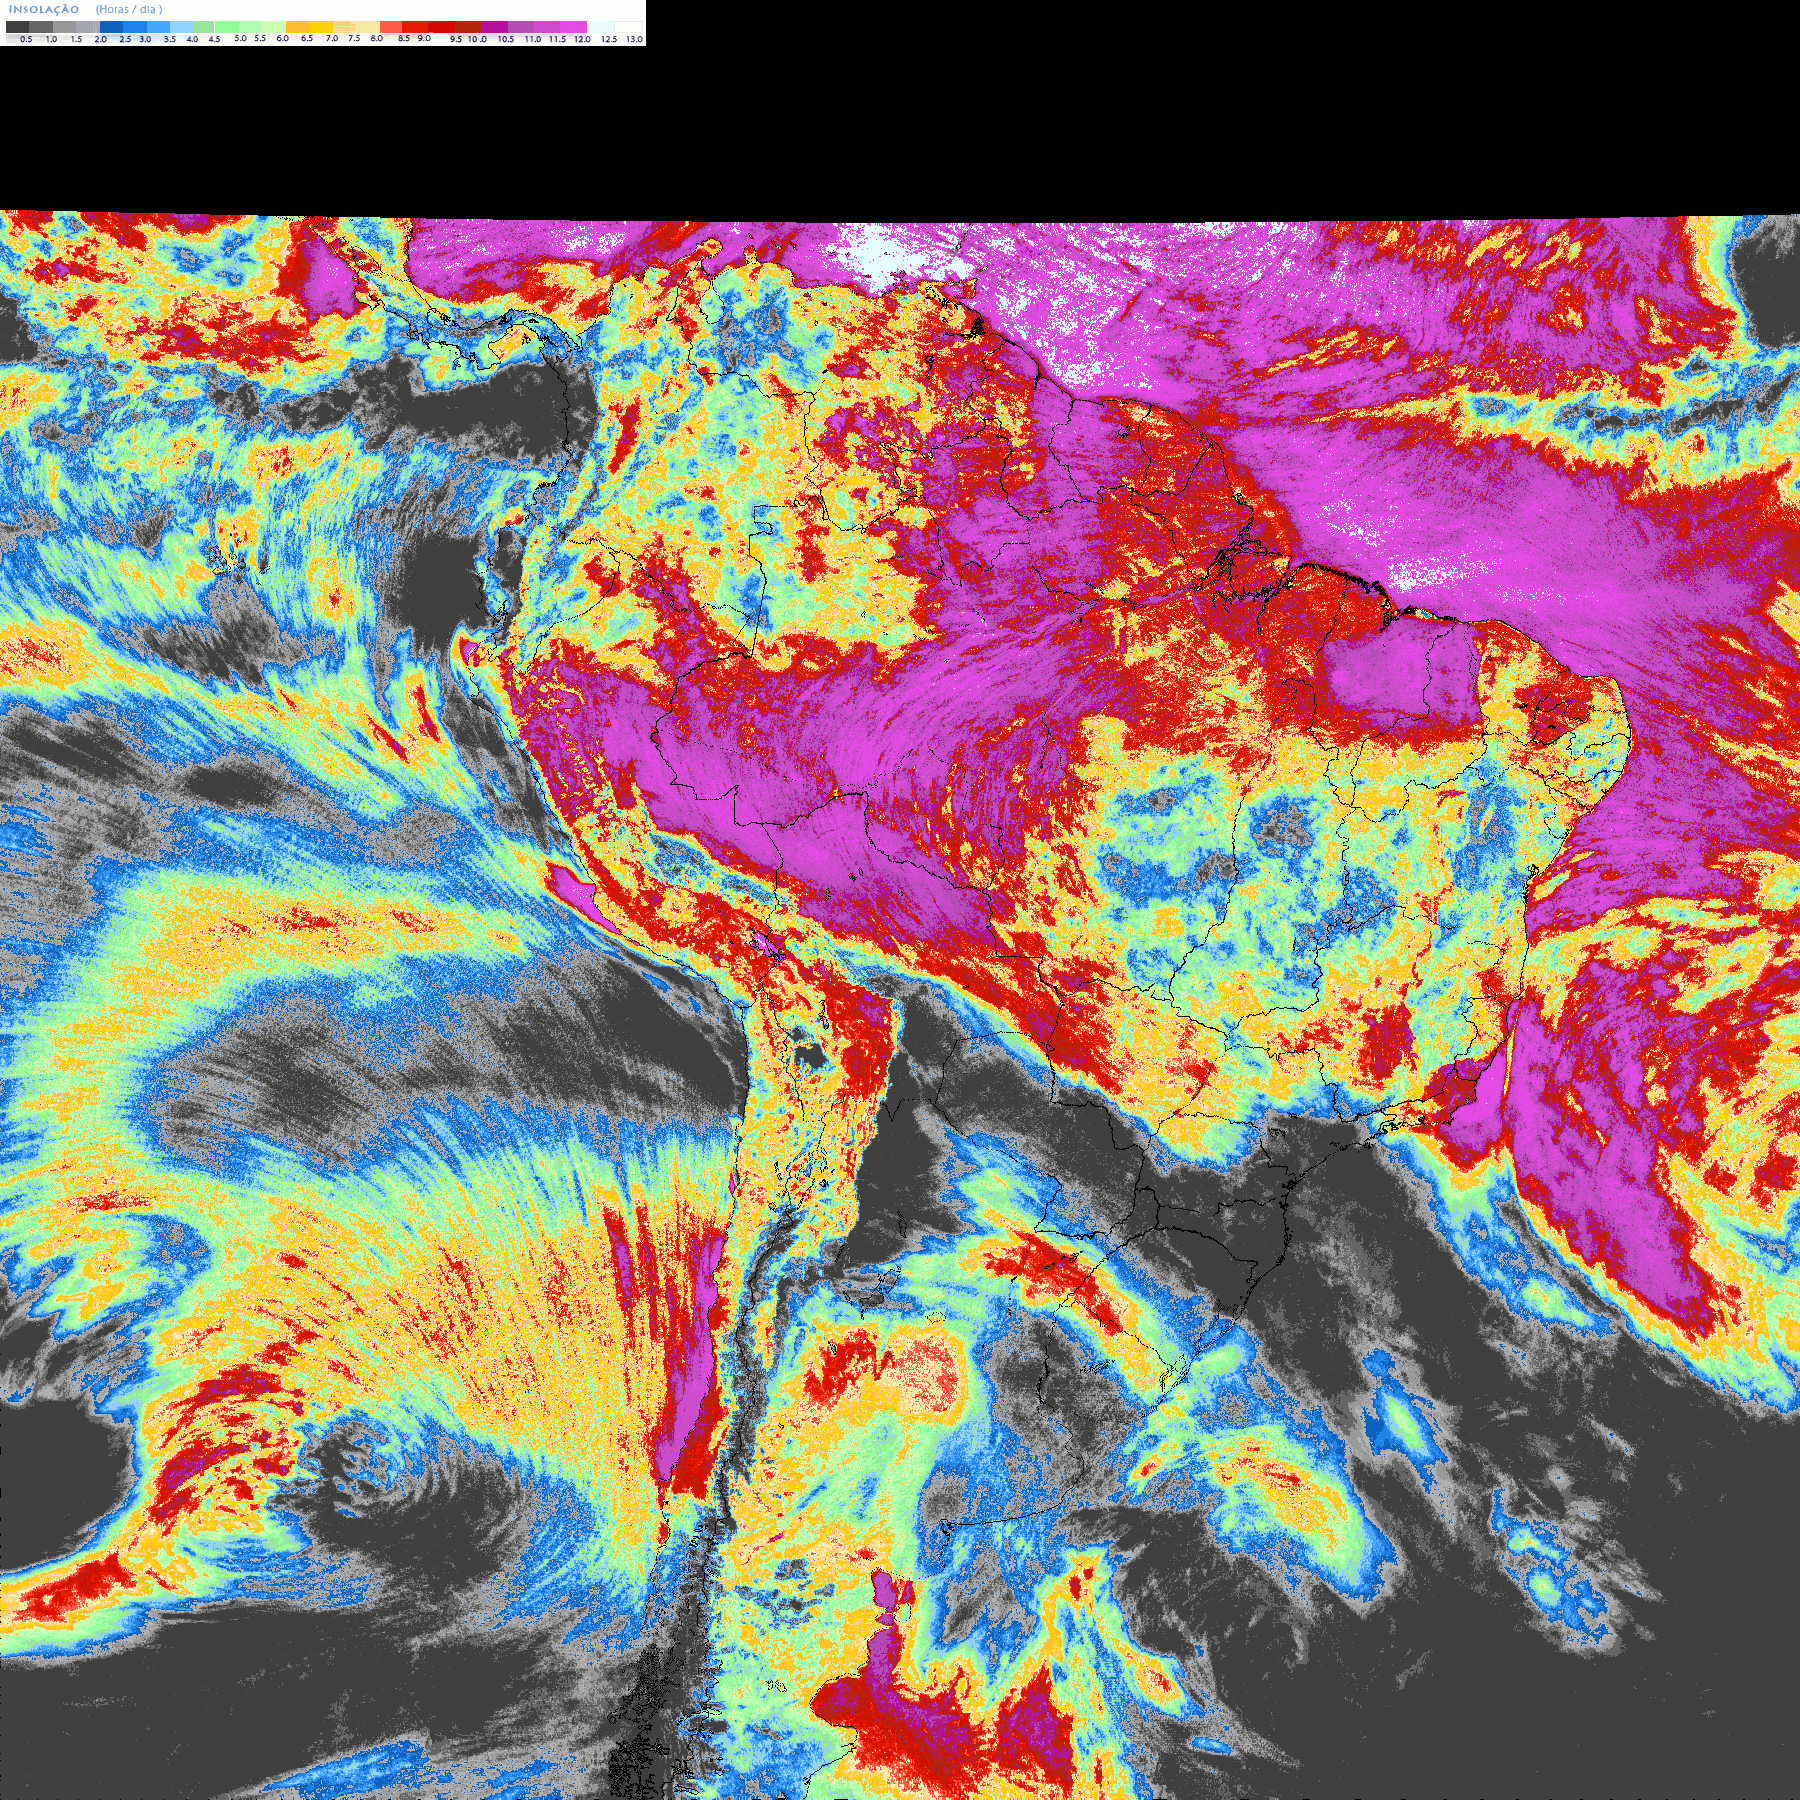Select the pale cyan swatch above 12.5
1800x1800 pixels.
click(600, 27)
